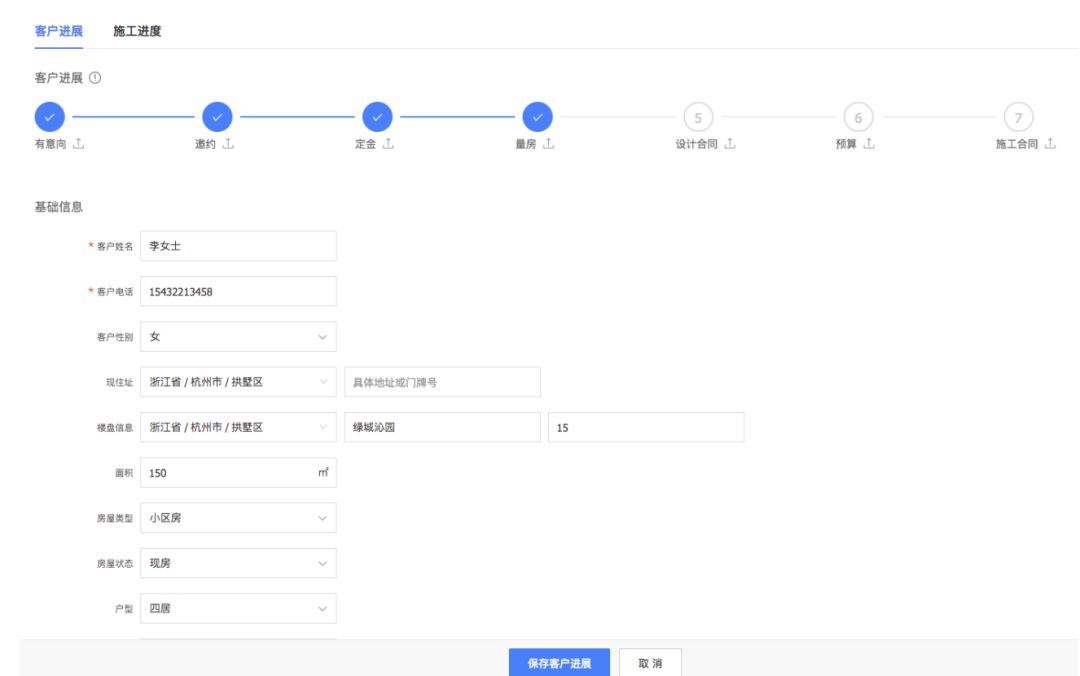
Task: Click step 6 circle for 预算
Action: pyautogui.click(x=858, y=117)
